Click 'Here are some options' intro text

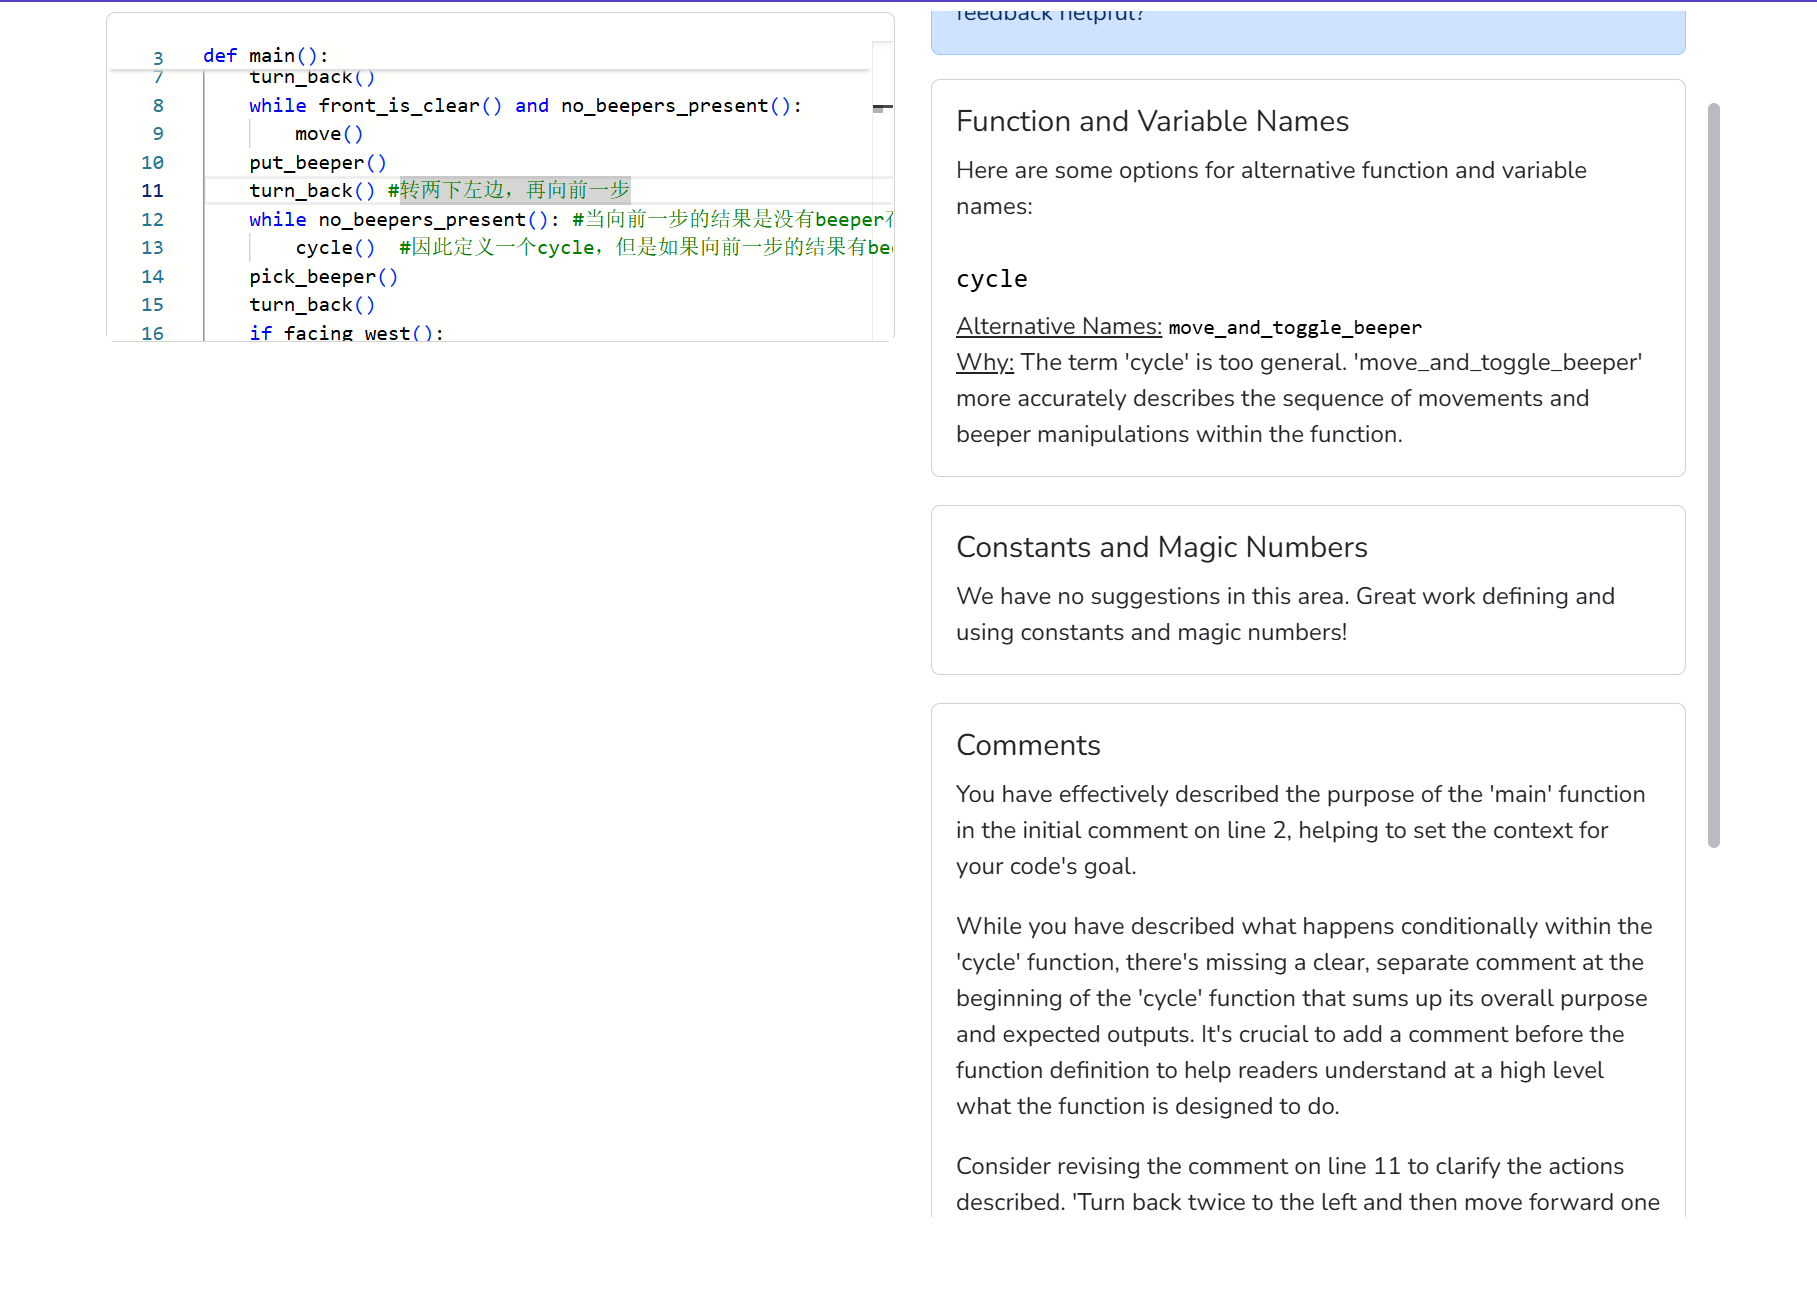point(1271,188)
